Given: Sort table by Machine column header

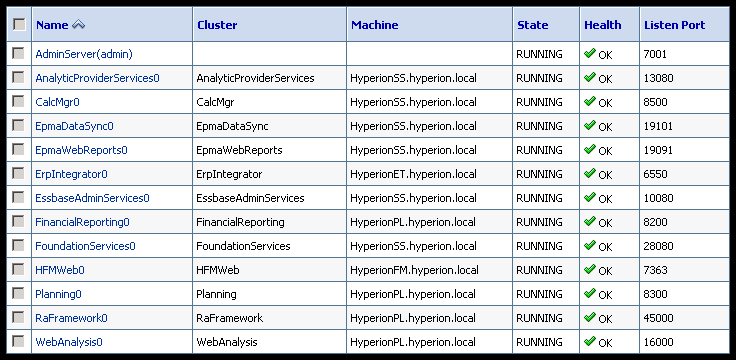Looking at the screenshot, I should click(x=375, y=25).
